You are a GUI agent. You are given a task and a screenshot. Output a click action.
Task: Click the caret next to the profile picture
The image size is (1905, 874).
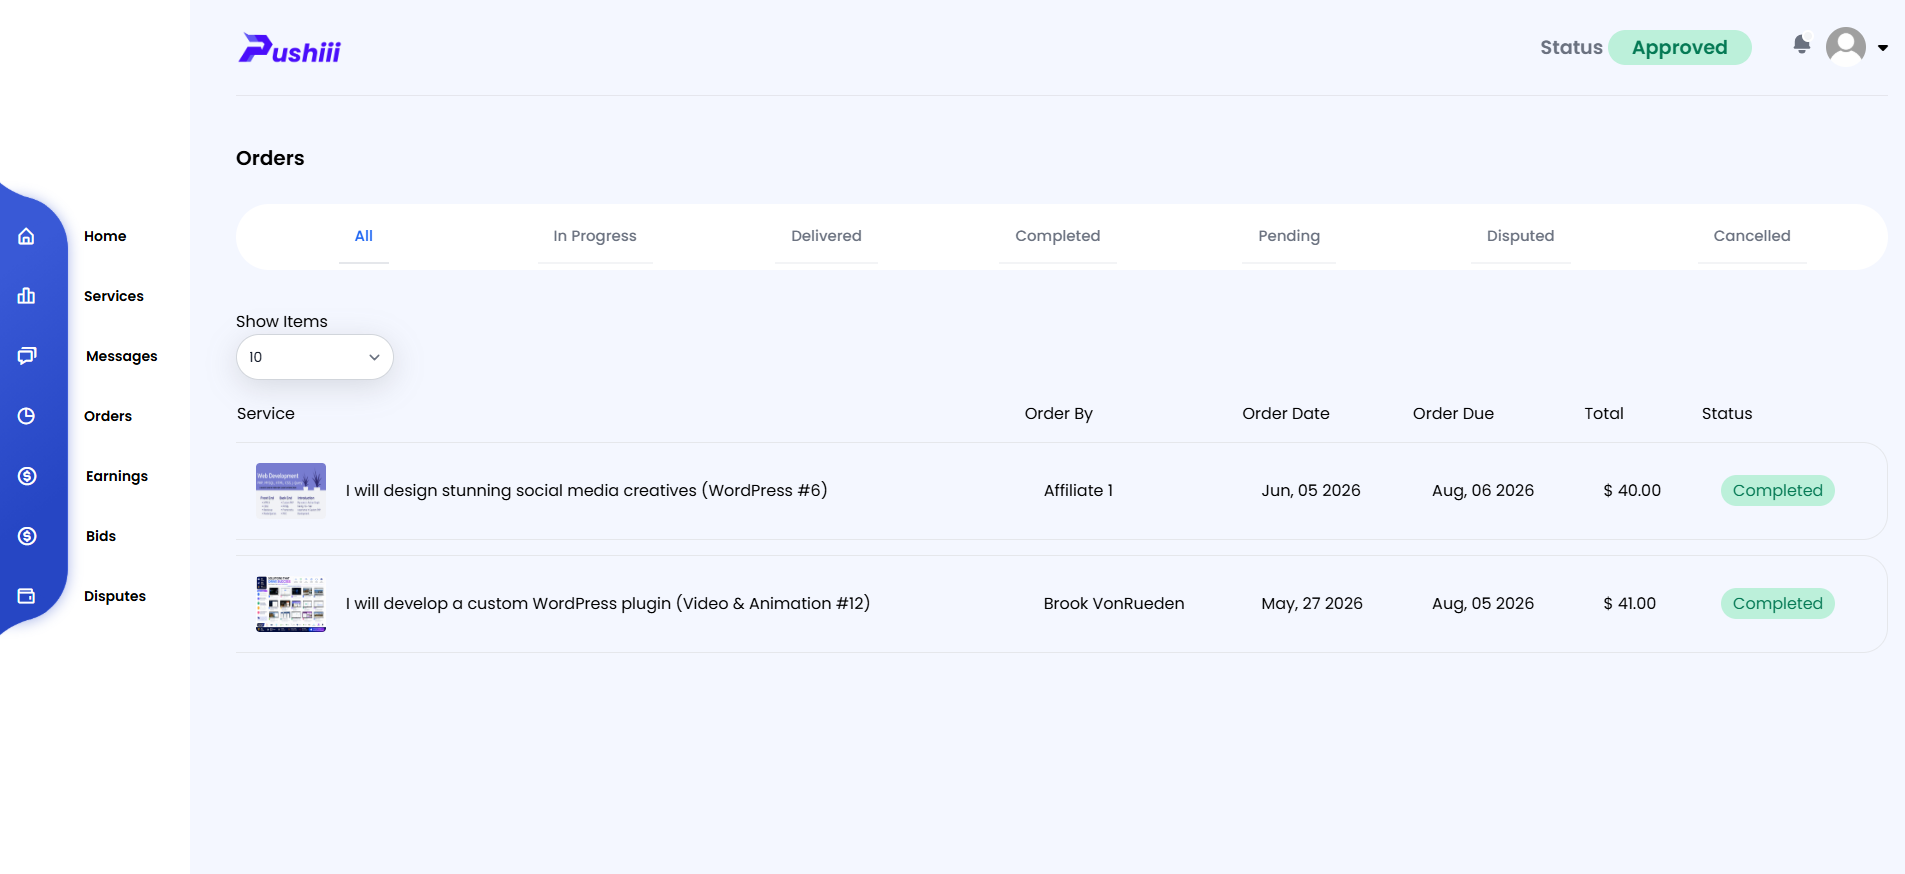tap(1883, 48)
